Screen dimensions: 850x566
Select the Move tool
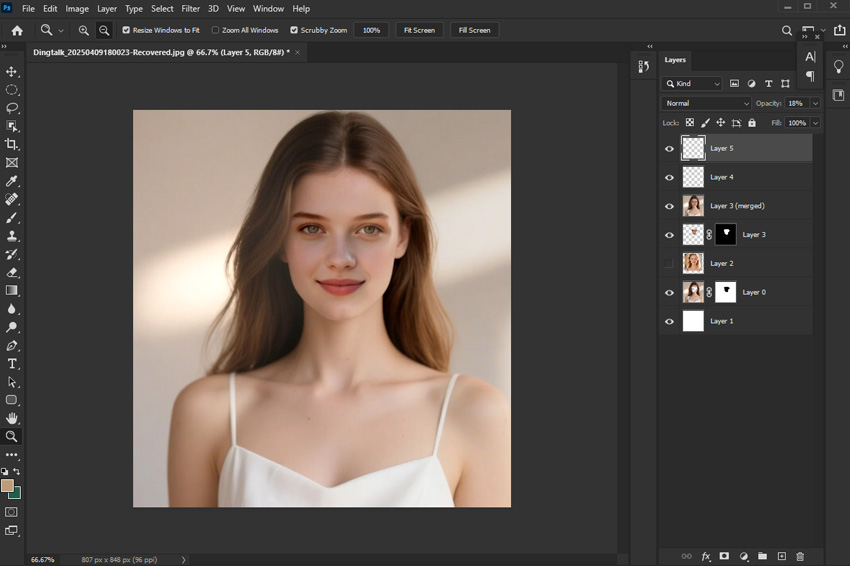[x=11, y=72]
